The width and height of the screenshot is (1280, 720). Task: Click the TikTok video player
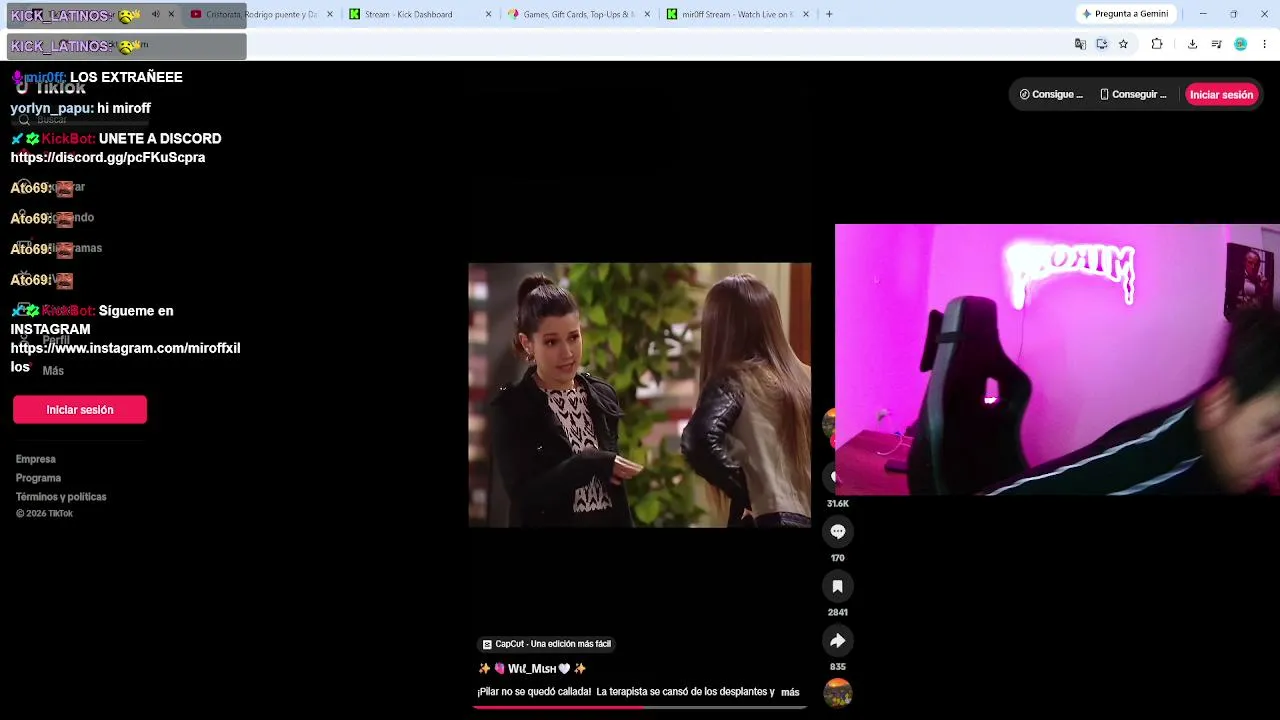click(x=640, y=395)
